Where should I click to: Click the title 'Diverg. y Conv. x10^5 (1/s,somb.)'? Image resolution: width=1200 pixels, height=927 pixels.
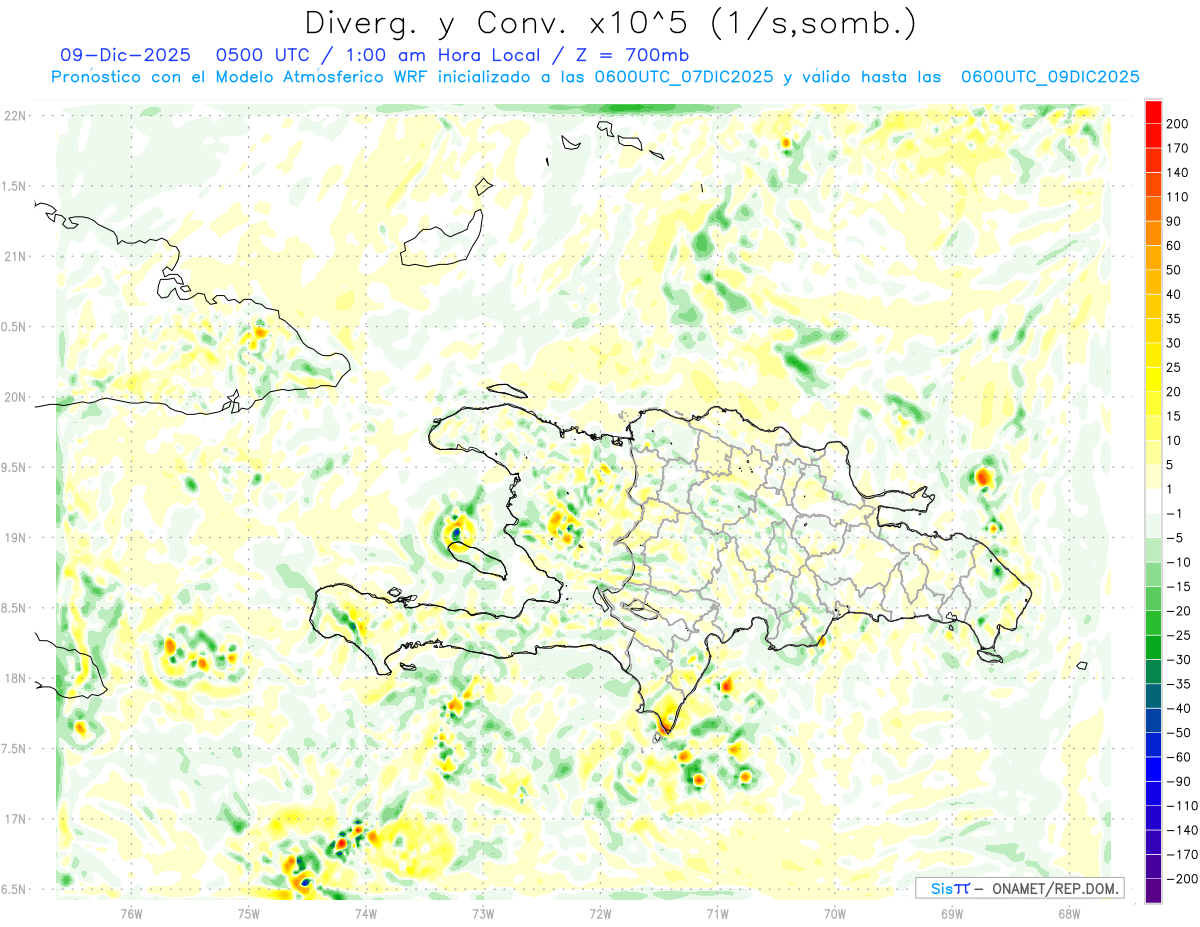[609, 24]
